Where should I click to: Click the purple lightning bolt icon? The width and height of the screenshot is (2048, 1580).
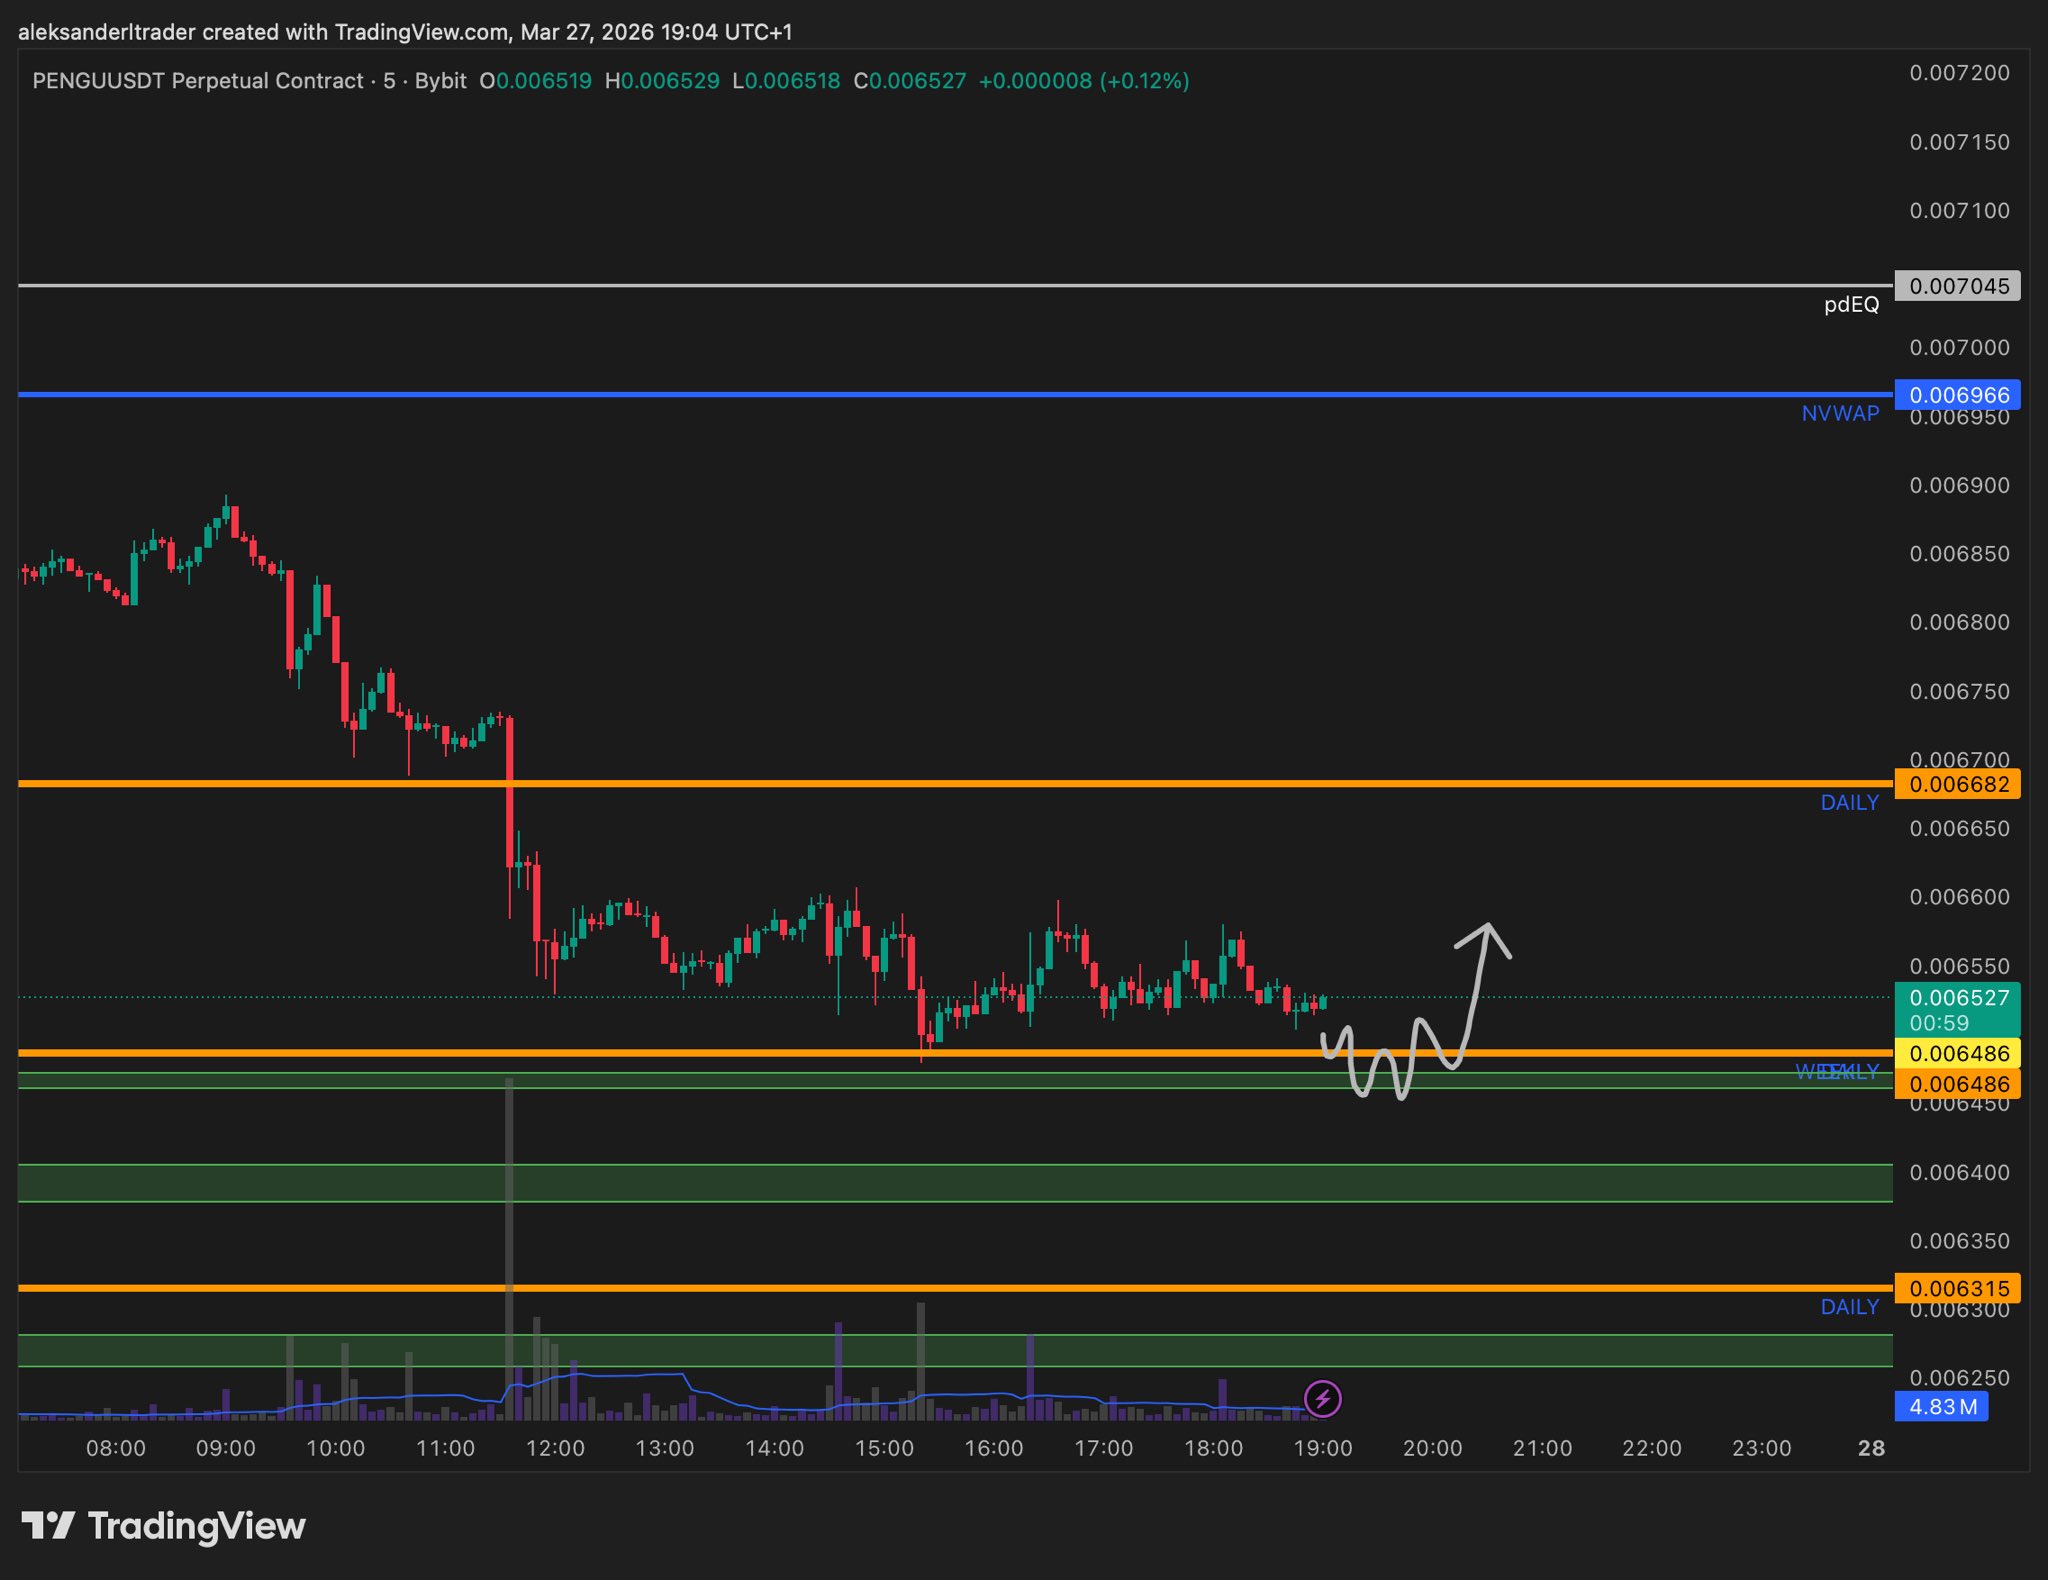coord(1322,1398)
